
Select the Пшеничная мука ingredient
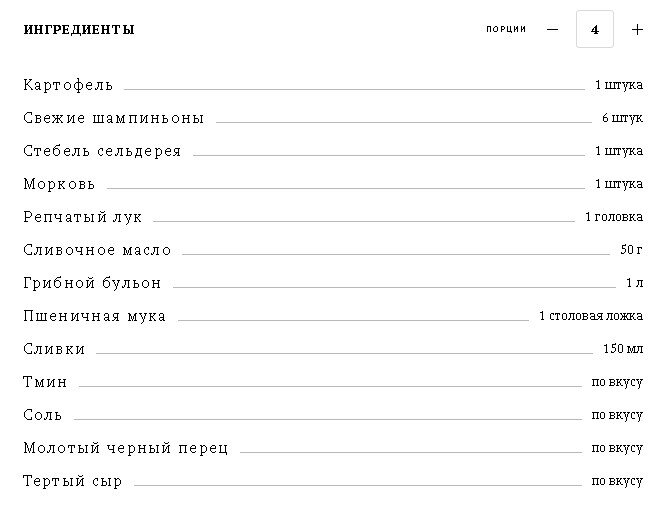[94, 316]
